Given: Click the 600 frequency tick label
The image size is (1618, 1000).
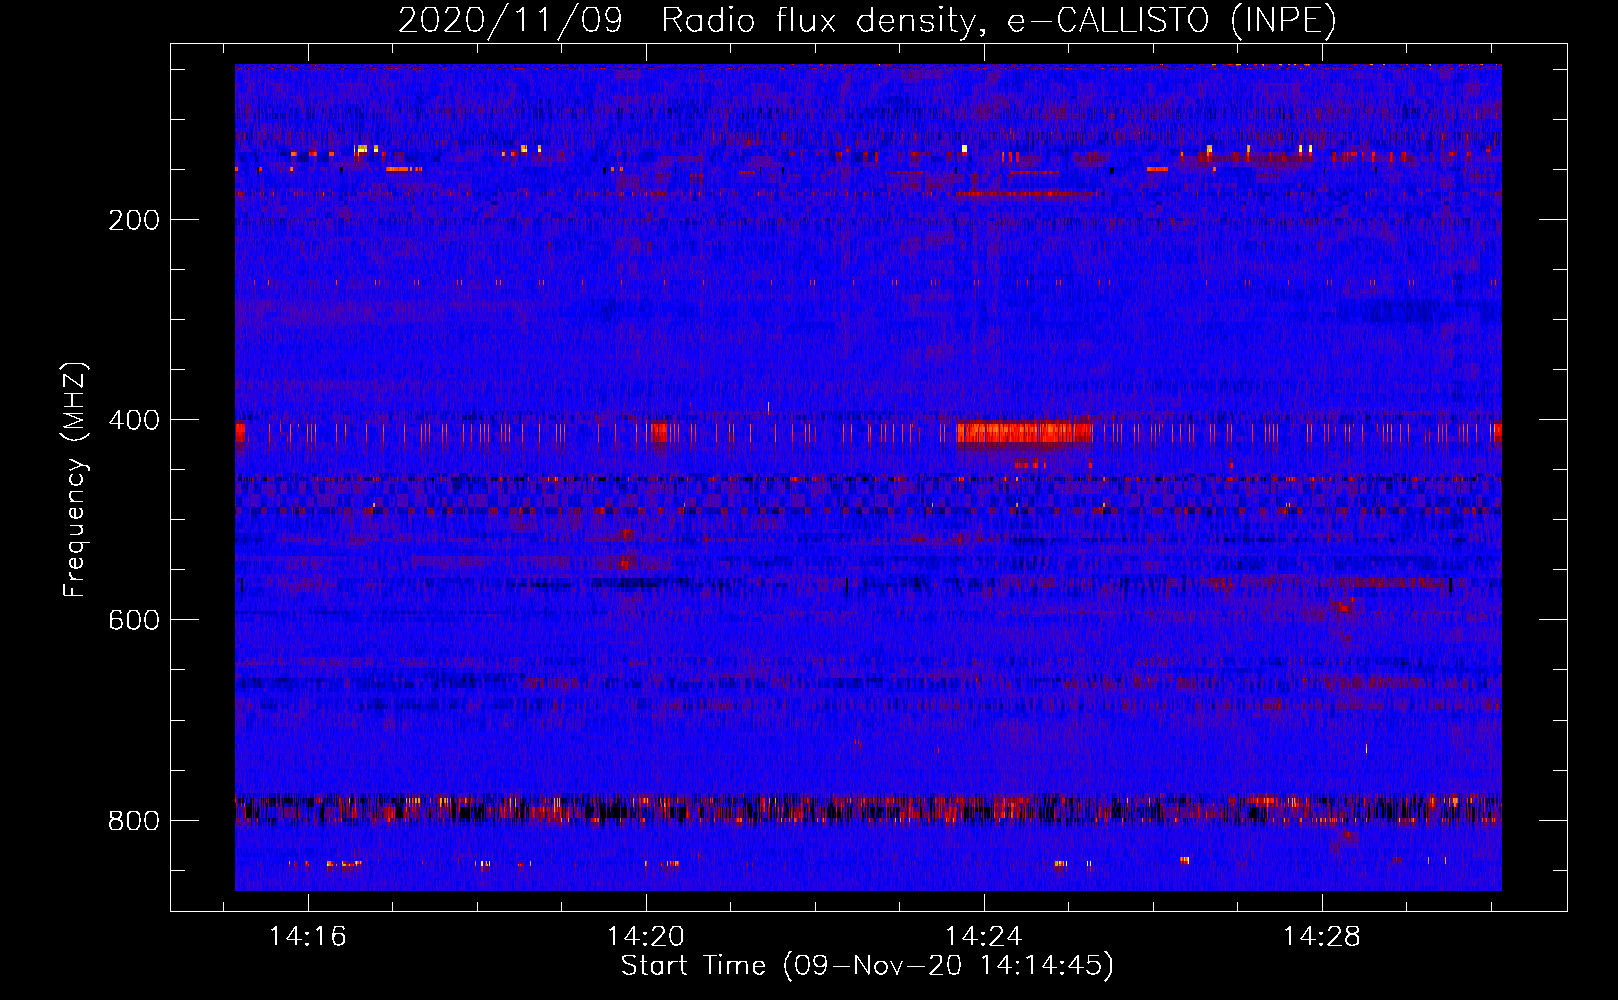Looking at the screenshot, I should [134, 620].
